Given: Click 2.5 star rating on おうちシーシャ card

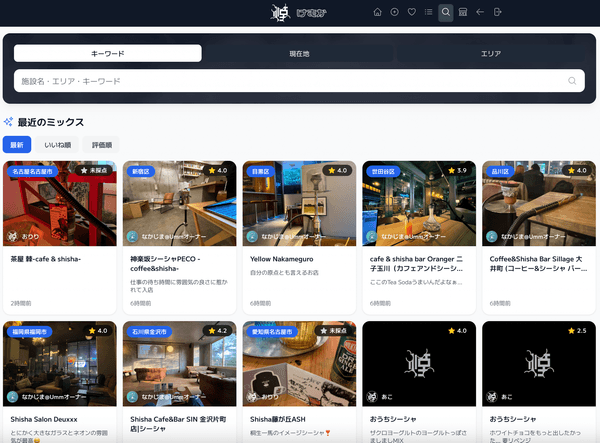Looking at the screenshot, I should [x=577, y=331].
